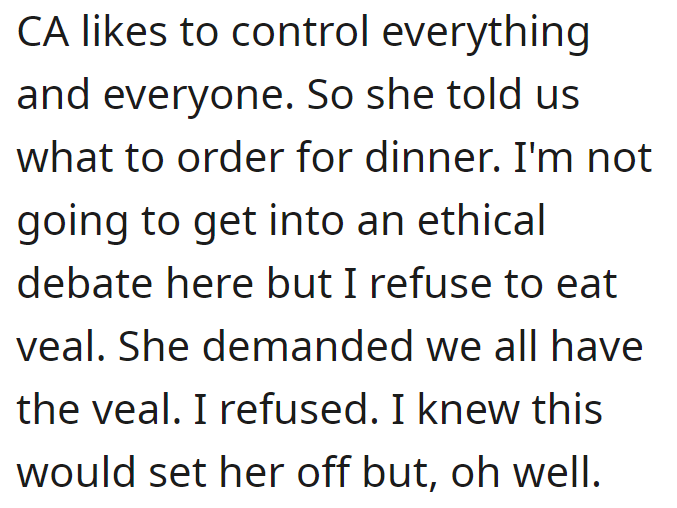677x508 pixels.
Task: Click the word "demanded" in sixth line
Action: (308, 345)
